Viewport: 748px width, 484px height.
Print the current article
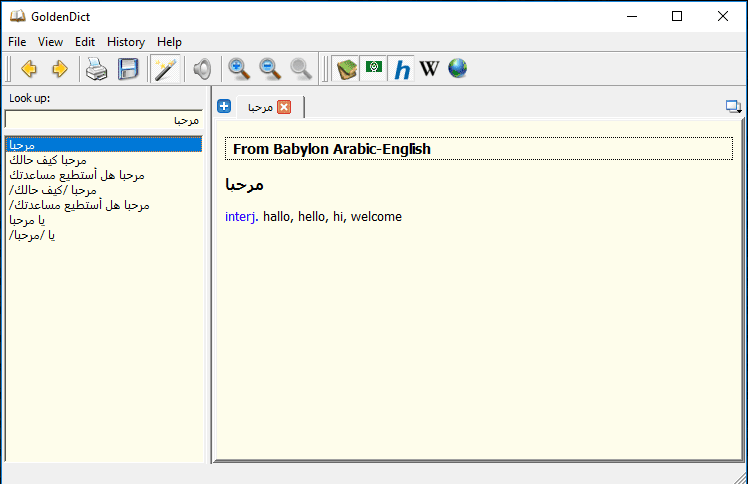point(96,69)
